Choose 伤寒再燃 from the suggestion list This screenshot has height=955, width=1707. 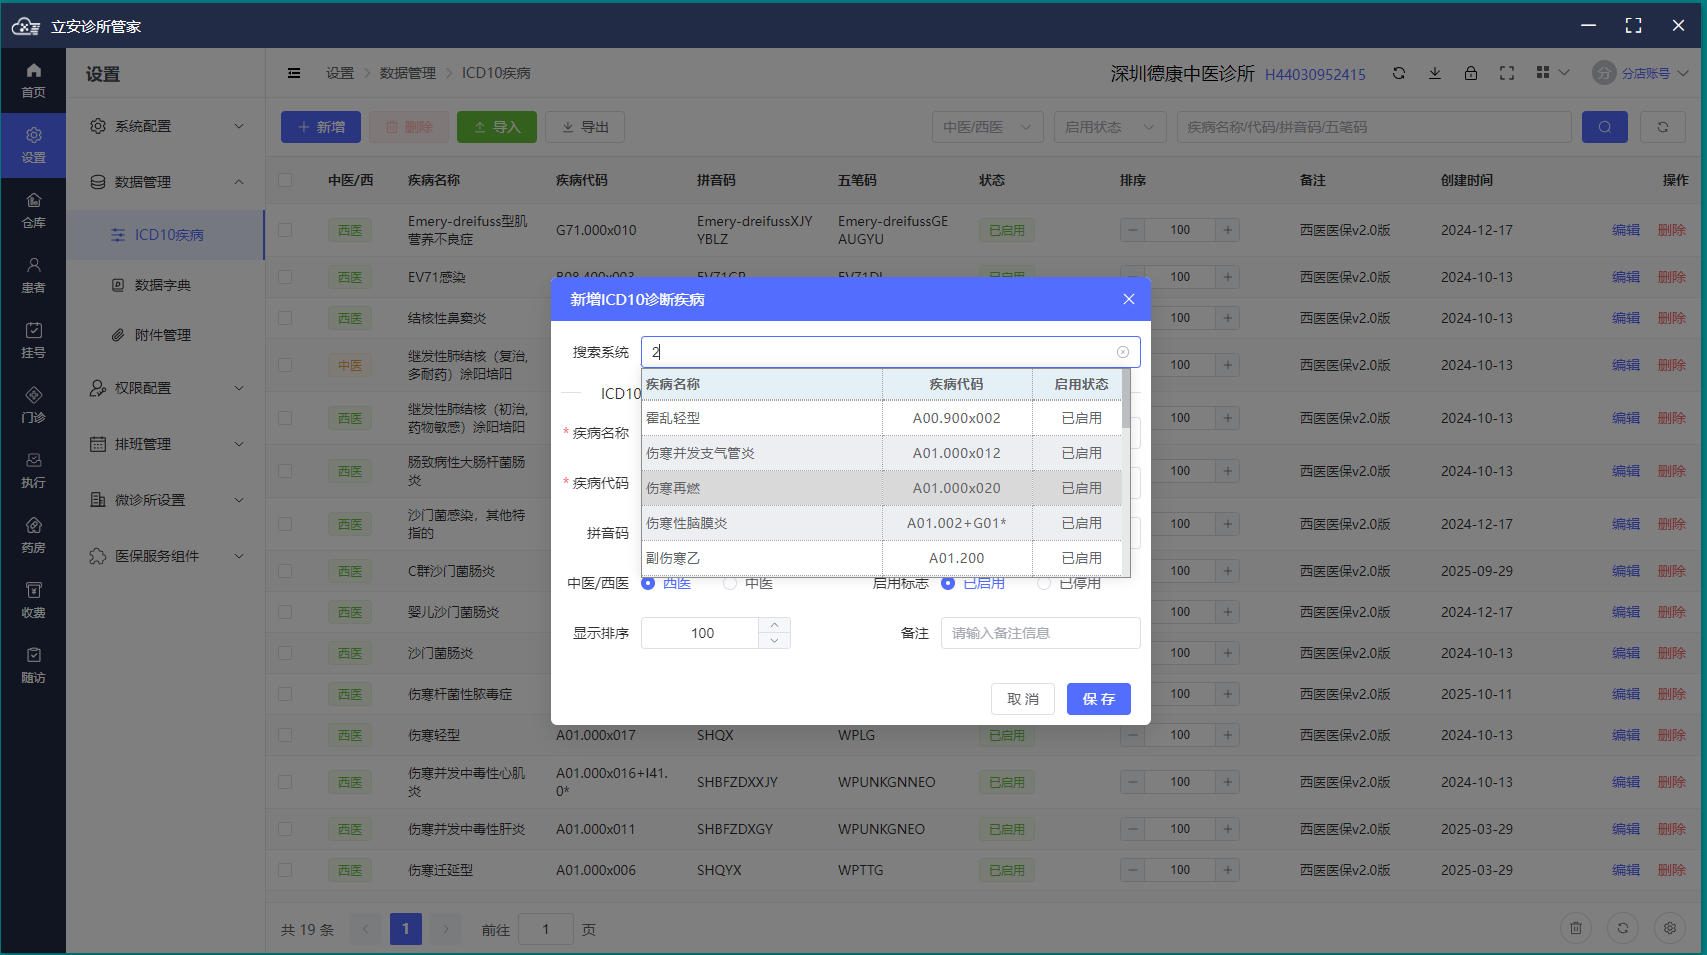point(881,488)
